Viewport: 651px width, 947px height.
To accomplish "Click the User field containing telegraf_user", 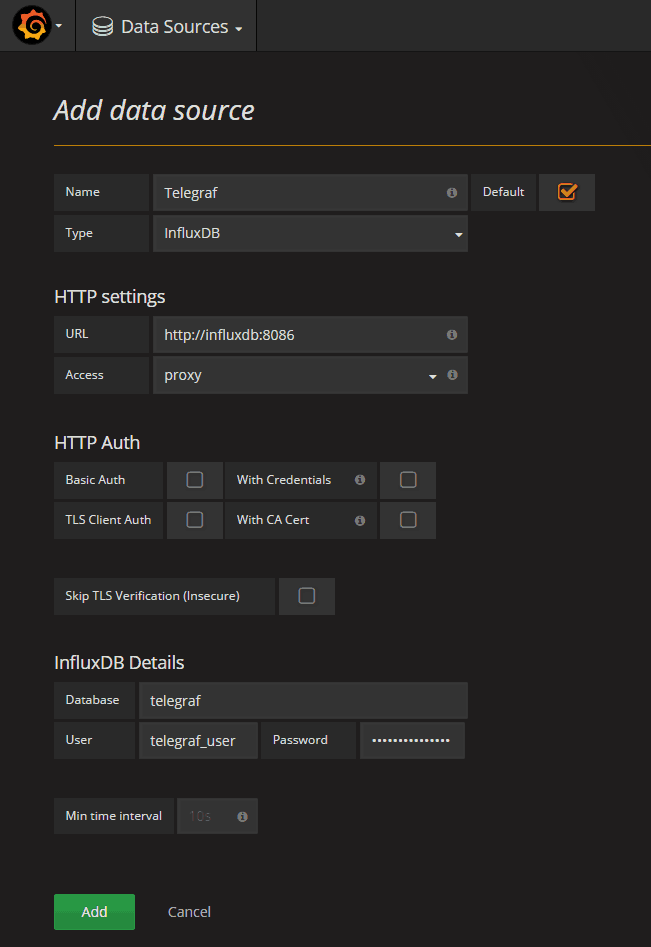I will coord(198,740).
